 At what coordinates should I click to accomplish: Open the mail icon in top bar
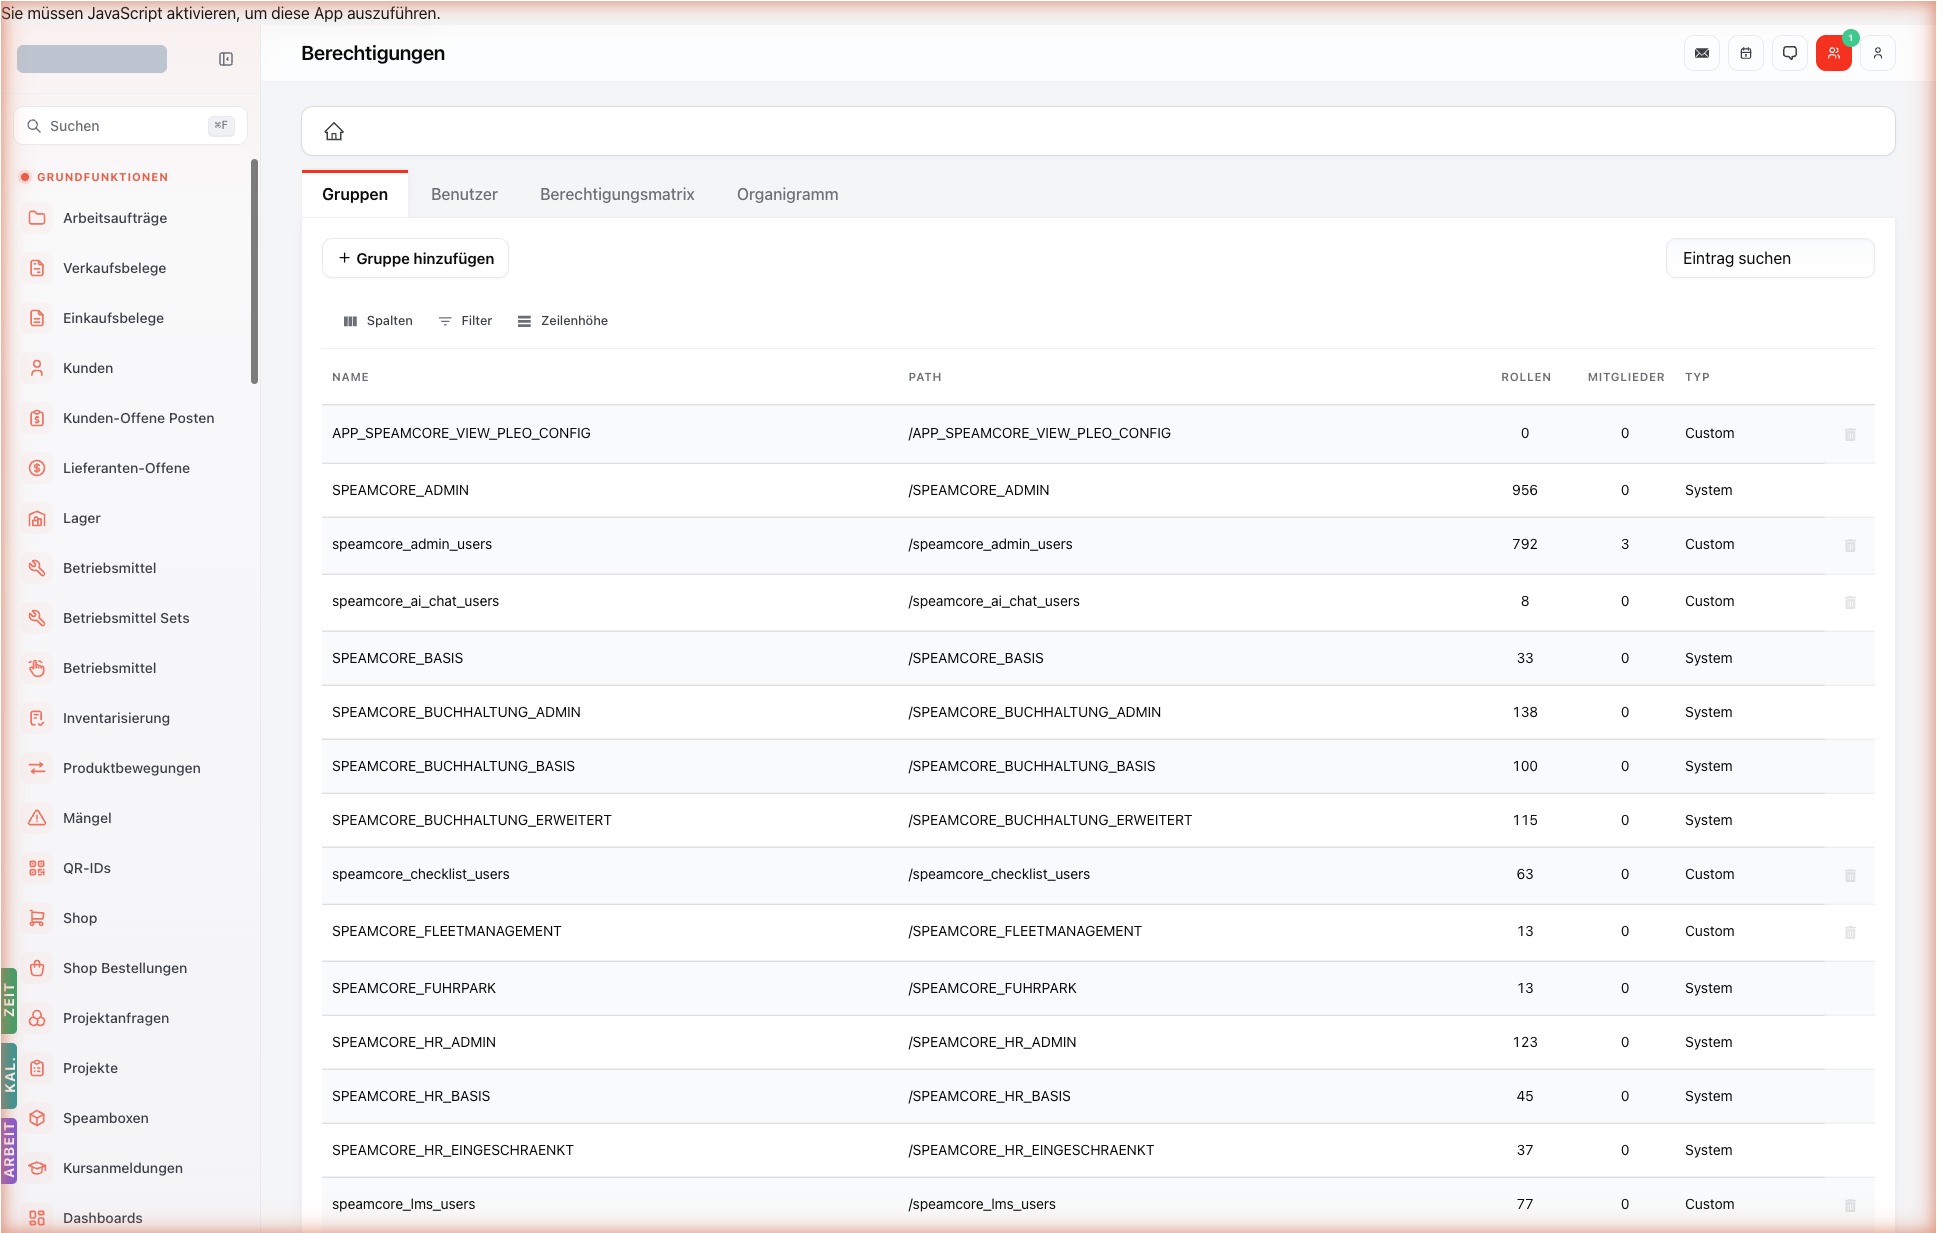(1702, 53)
